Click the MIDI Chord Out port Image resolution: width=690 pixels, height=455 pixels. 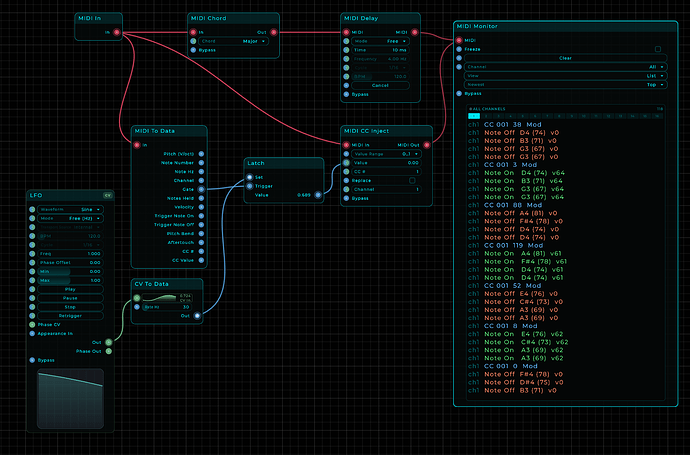click(274, 32)
